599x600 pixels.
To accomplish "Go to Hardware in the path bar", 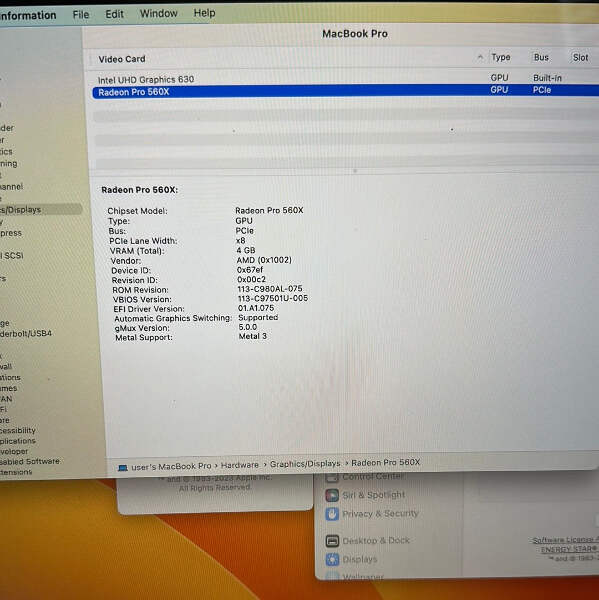I will tap(240, 465).
